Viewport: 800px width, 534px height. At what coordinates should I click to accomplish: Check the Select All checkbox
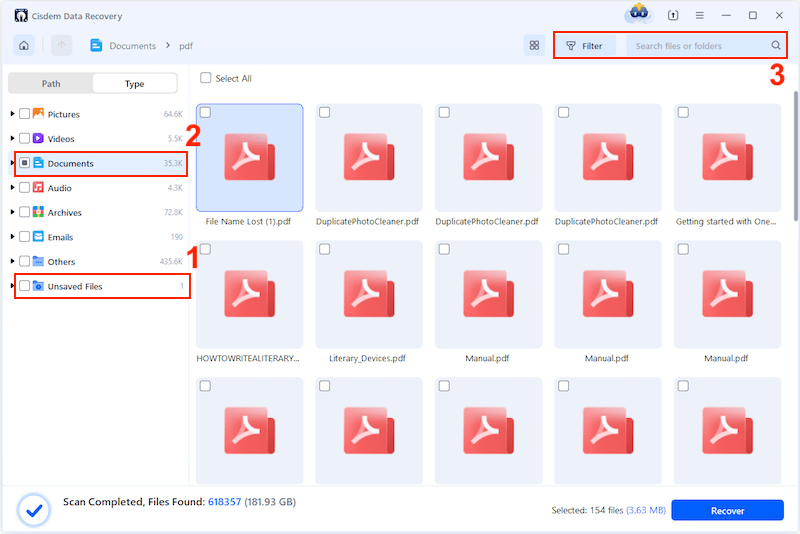pos(205,78)
